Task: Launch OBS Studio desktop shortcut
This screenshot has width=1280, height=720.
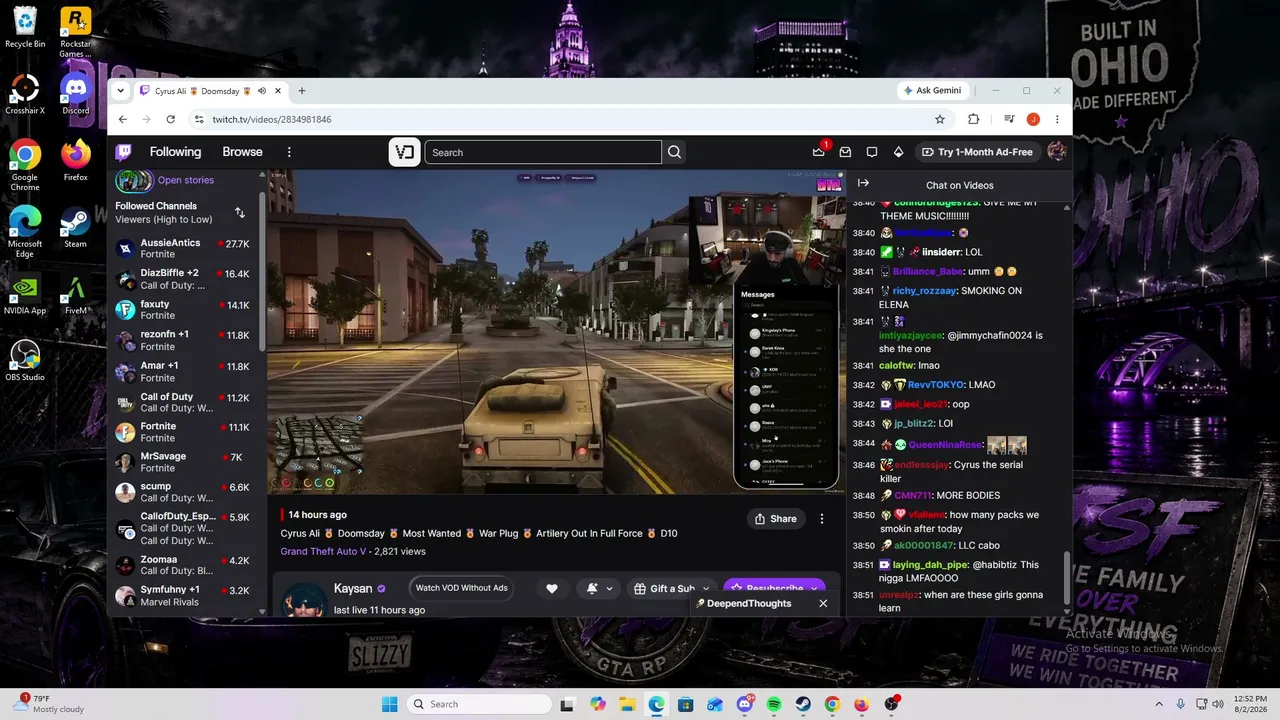Action: 25,361
